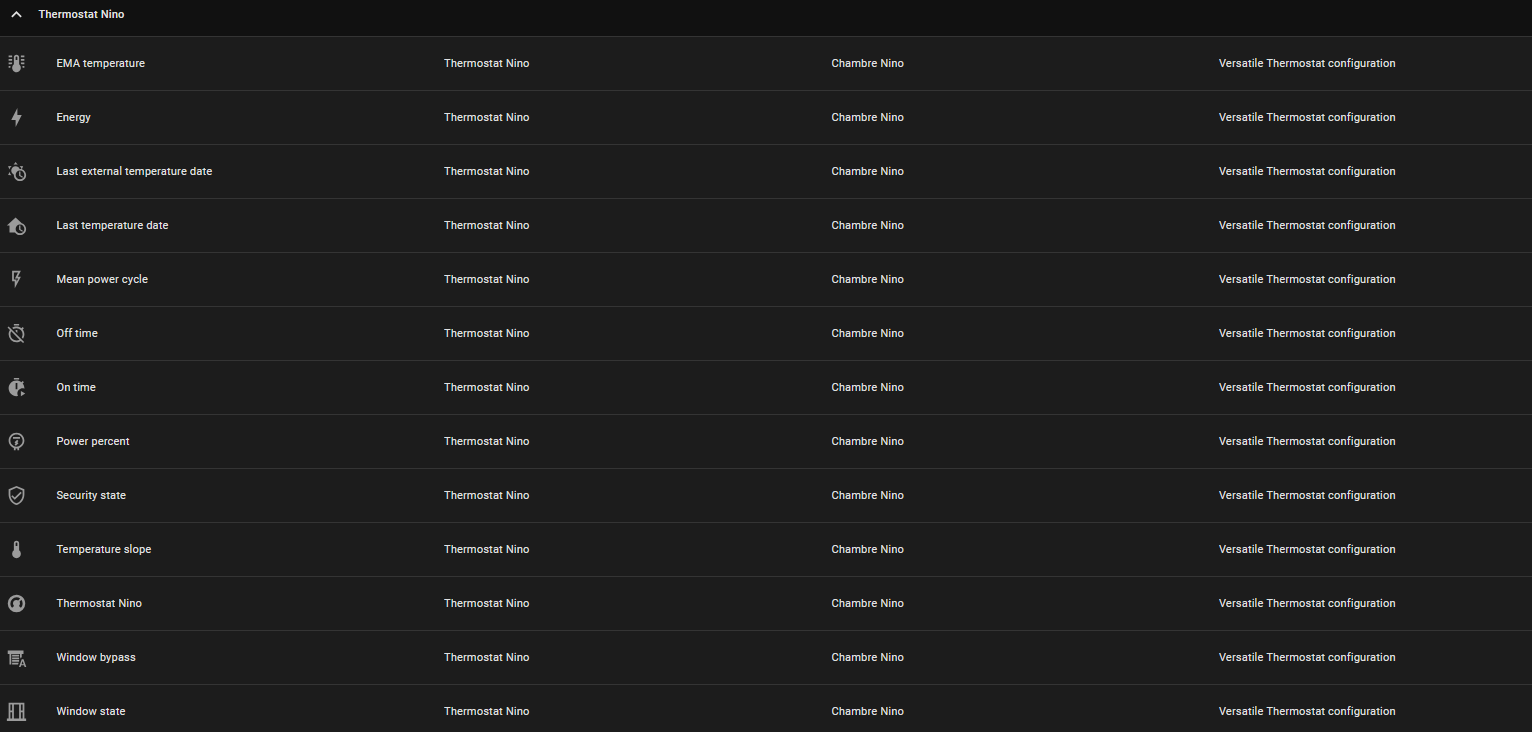
Task: Click Thermostat Nino device in the Window state row
Action: 487,711
